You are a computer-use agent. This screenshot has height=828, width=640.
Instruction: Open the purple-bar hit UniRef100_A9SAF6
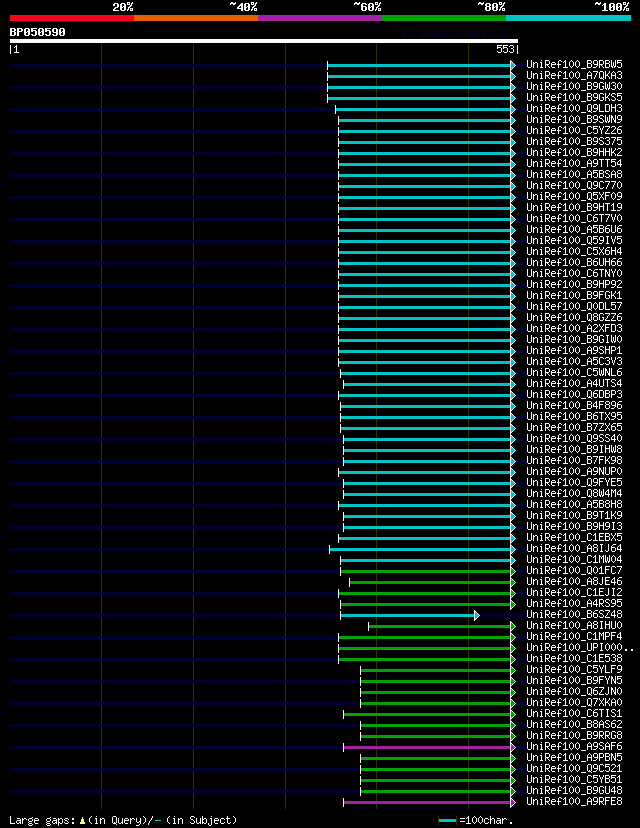[574, 747]
